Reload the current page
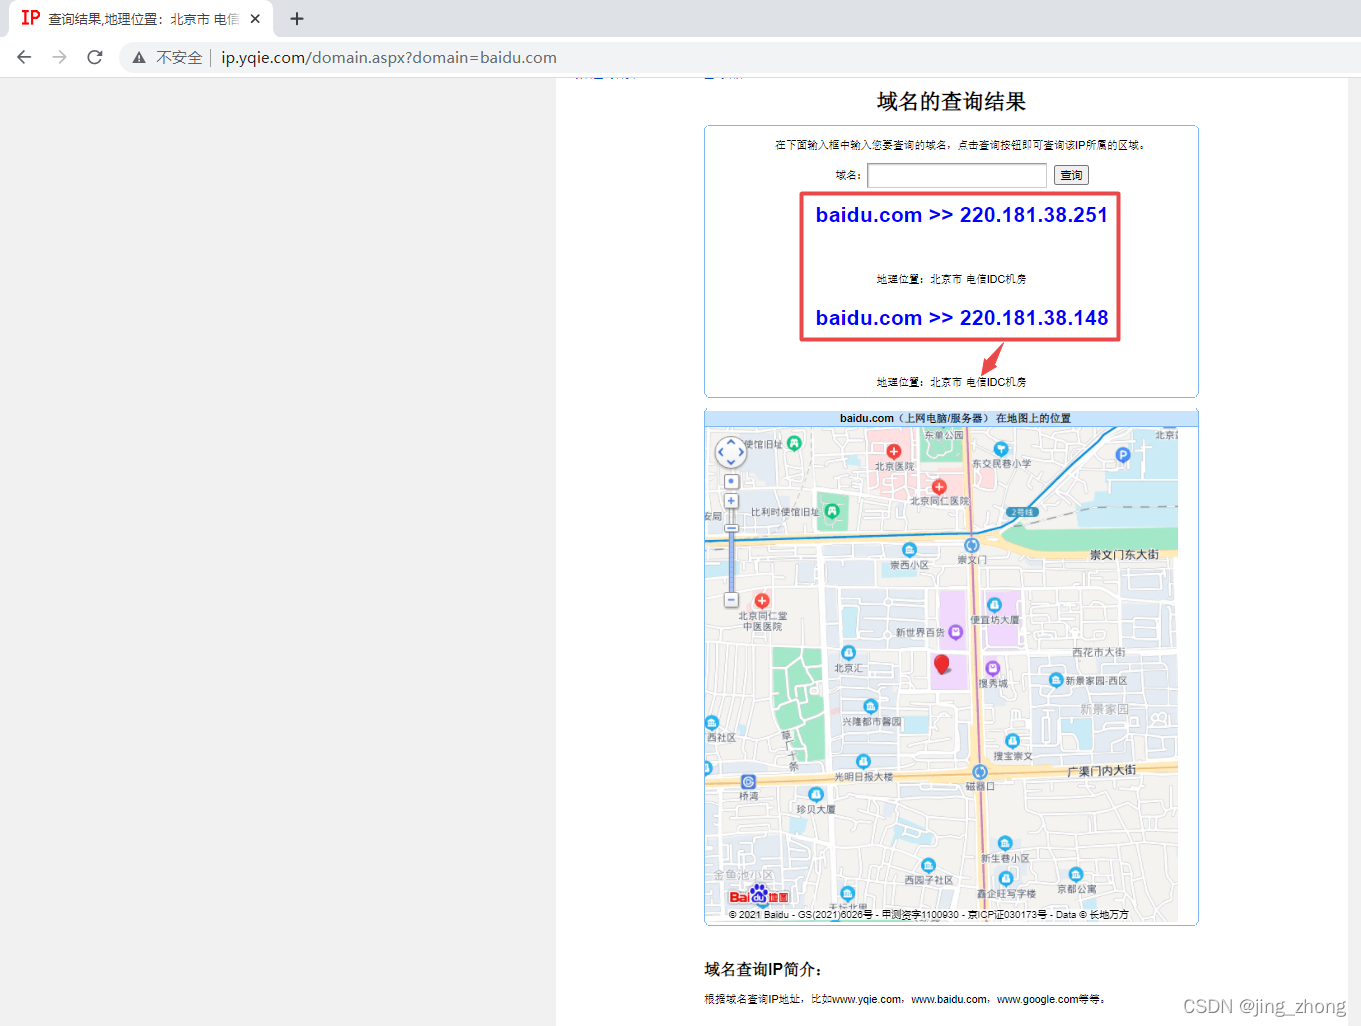 tap(95, 57)
